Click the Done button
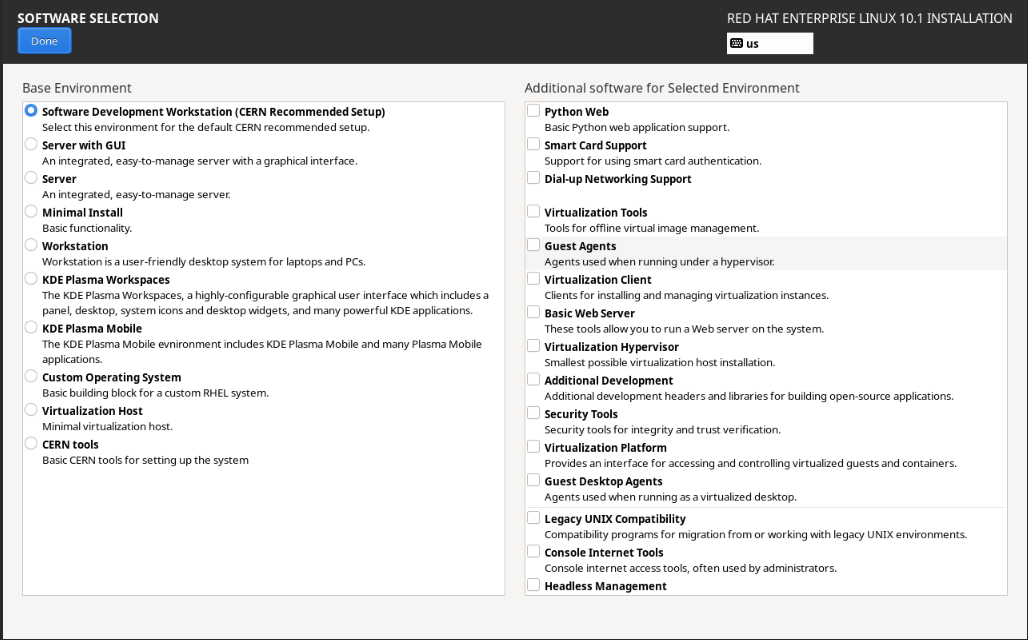The image size is (1028, 640). pos(44,40)
